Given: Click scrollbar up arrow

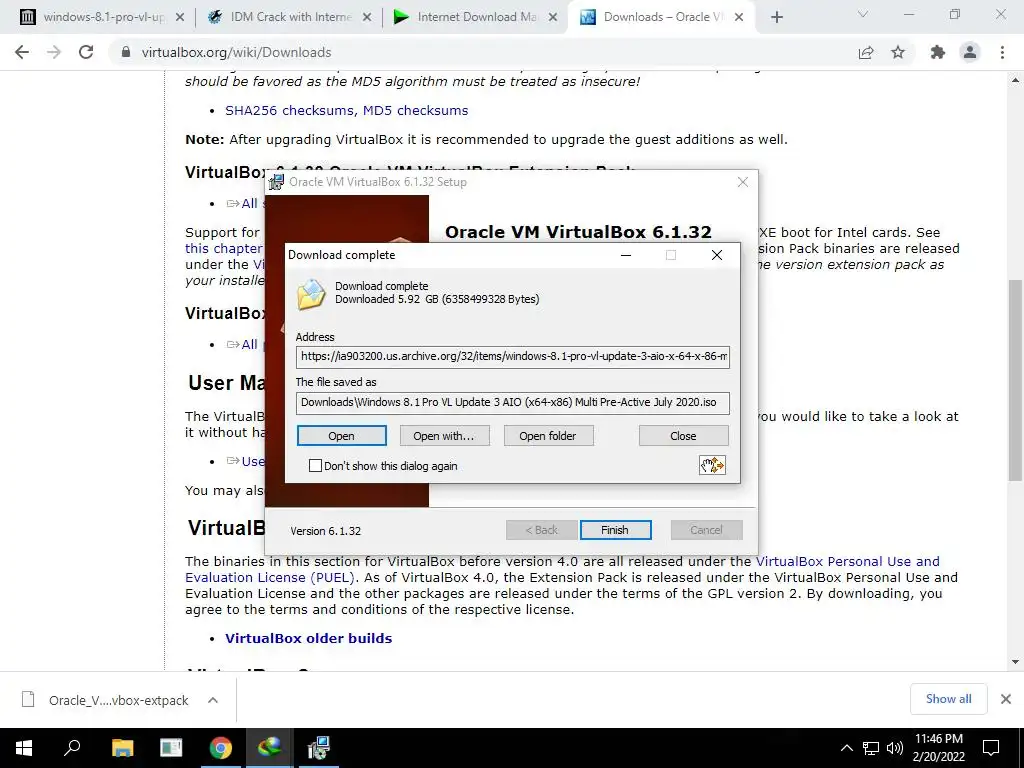Looking at the screenshot, I should click(1016, 80).
